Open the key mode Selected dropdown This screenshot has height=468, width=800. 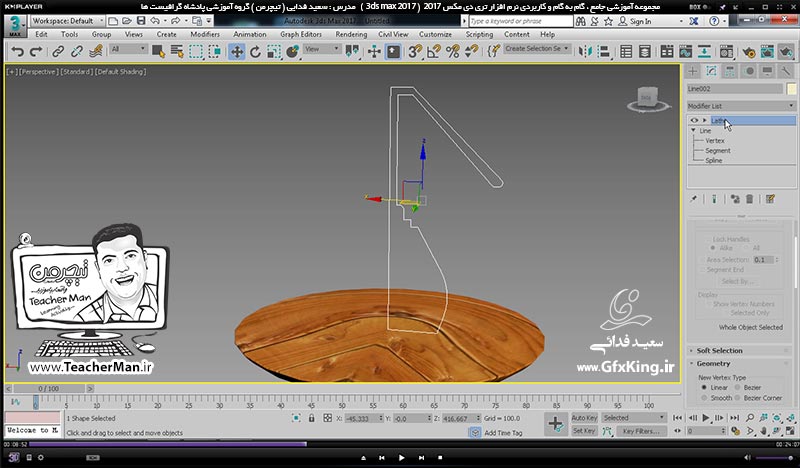(634, 417)
